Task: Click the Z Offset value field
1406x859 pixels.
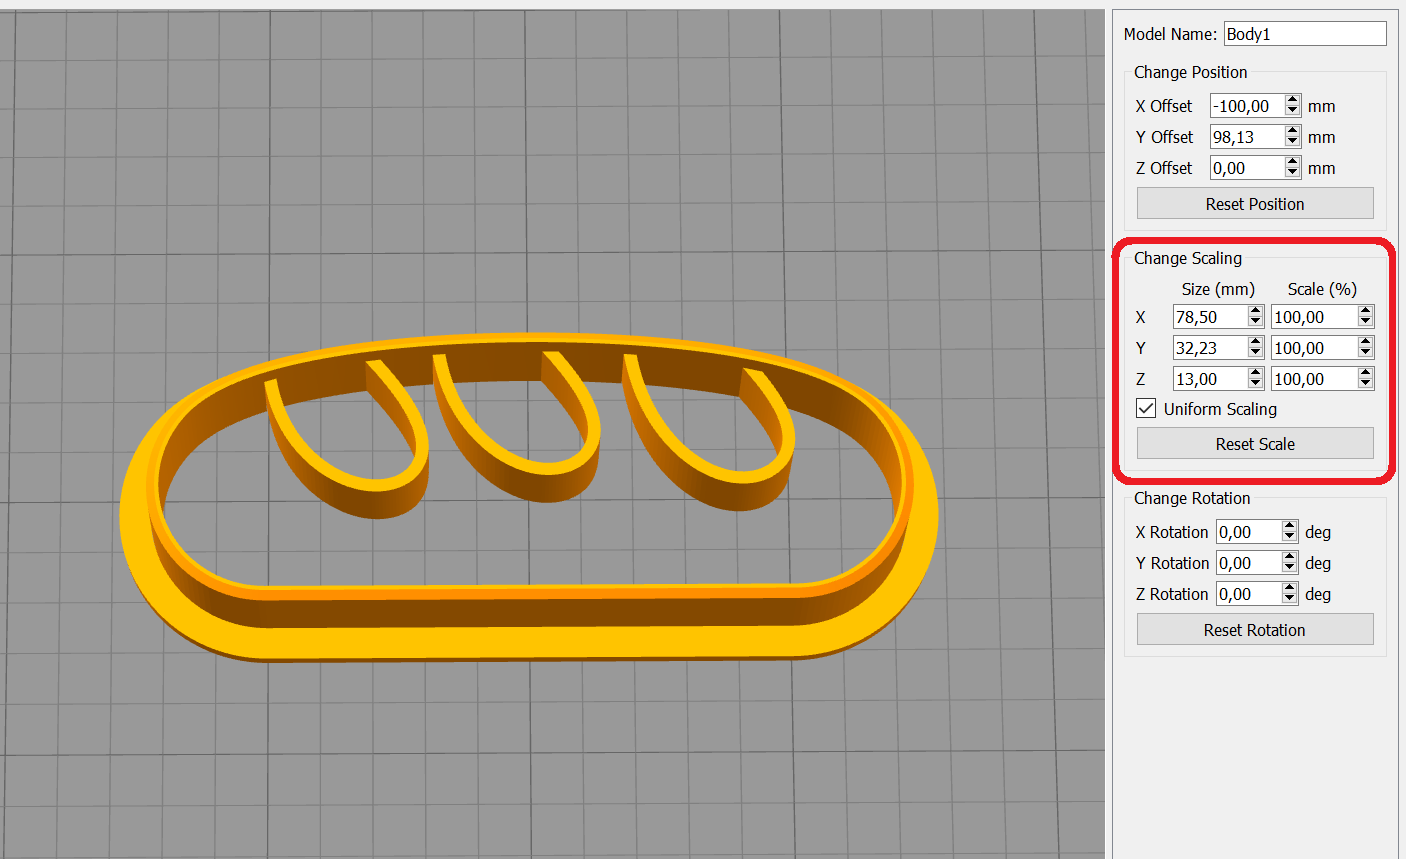Action: 1247,168
